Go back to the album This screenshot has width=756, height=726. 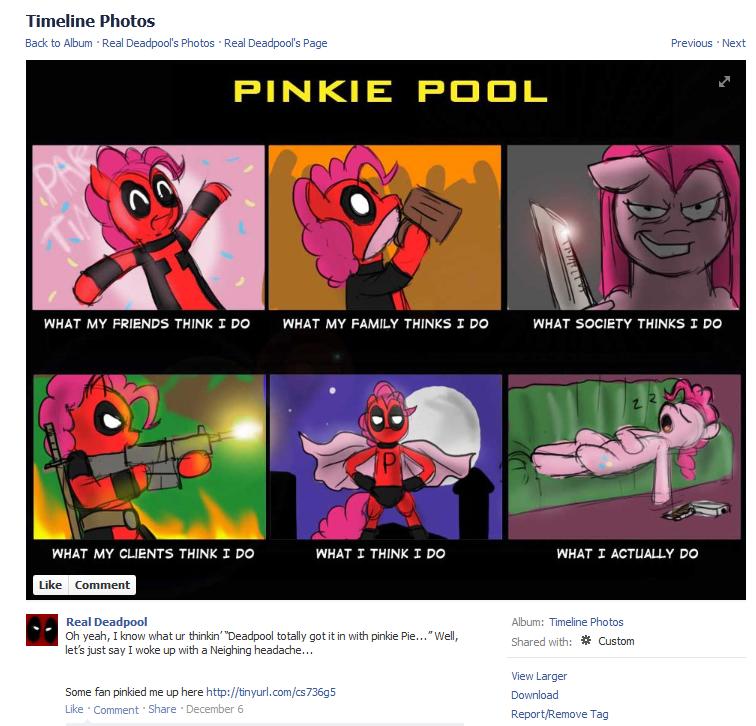[x=59, y=43]
